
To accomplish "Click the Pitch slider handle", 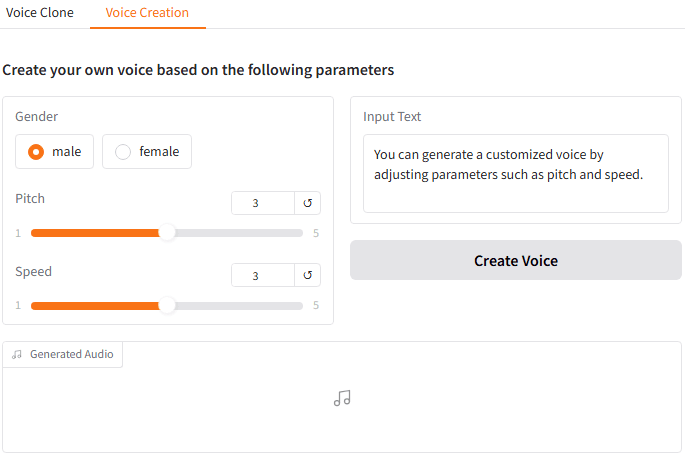I will click(x=167, y=233).
